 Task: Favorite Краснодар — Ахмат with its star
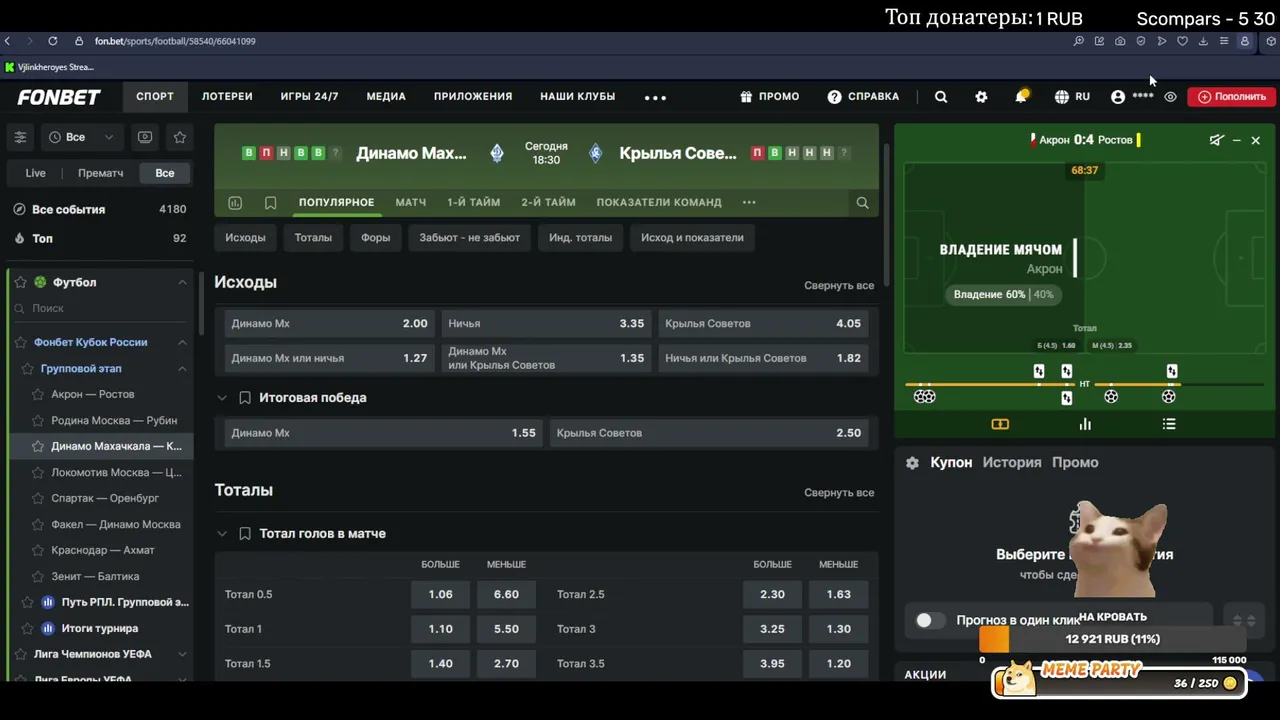[38, 550]
